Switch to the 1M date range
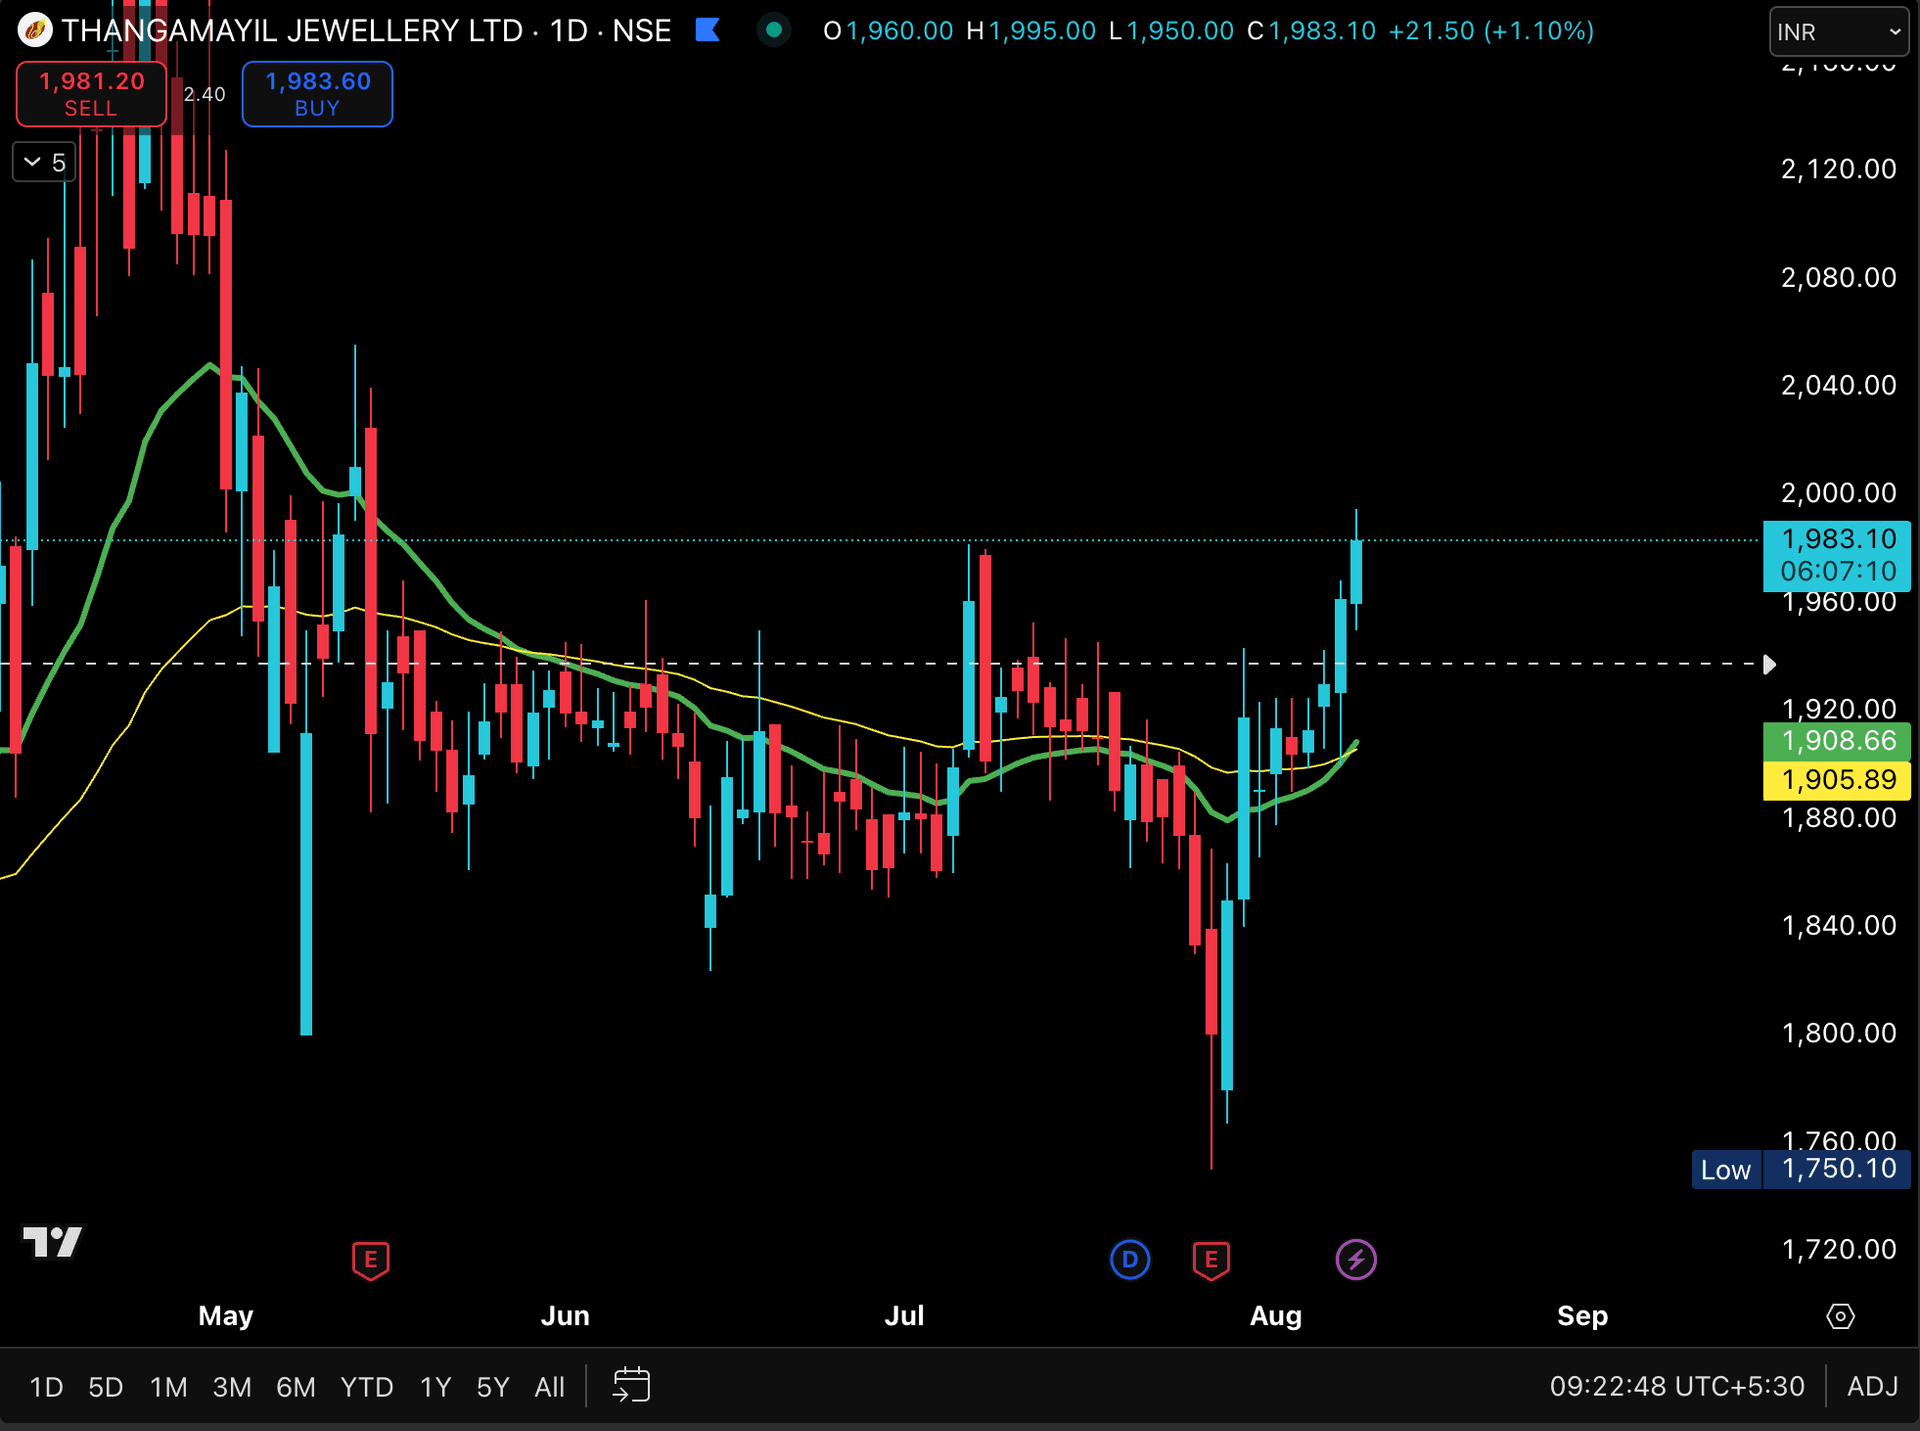Screen dimensions: 1920x1431 tap(169, 1387)
